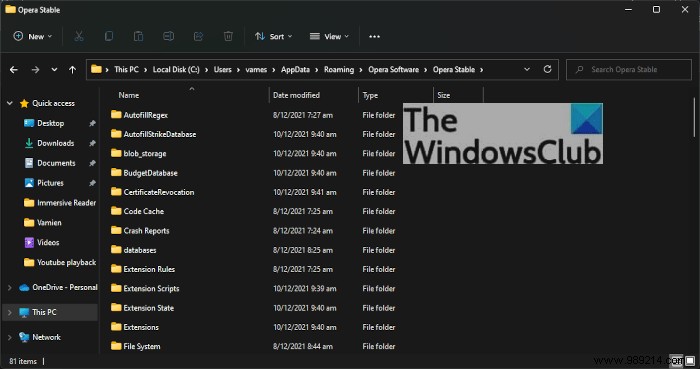Click the Downloads arrow icon in sidebar
Image resolution: width=700 pixels, height=369 pixels.
tap(29, 143)
